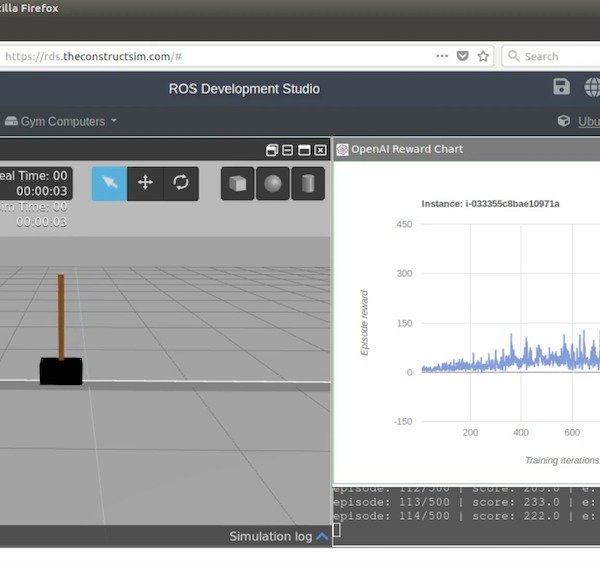Click the save floppy disk icon
The width and height of the screenshot is (600, 562).
pyautogui.click(x=561, y=88)
